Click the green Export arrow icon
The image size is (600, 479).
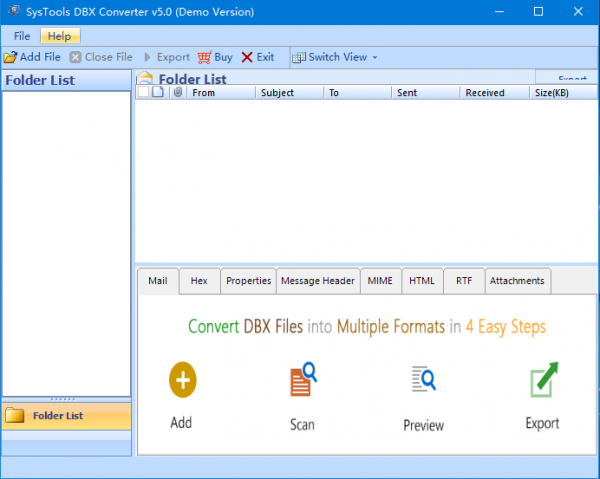[x=544, y=380]
